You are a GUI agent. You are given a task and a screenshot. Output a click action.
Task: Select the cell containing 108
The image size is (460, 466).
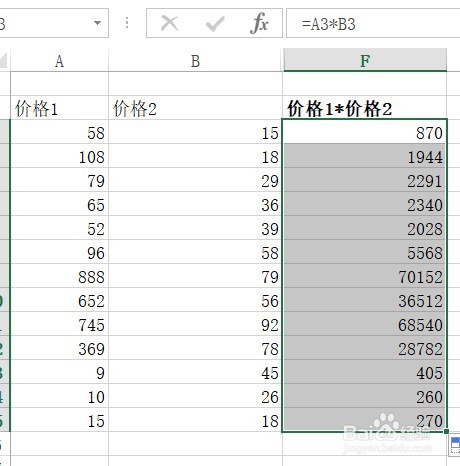point(59,156)
